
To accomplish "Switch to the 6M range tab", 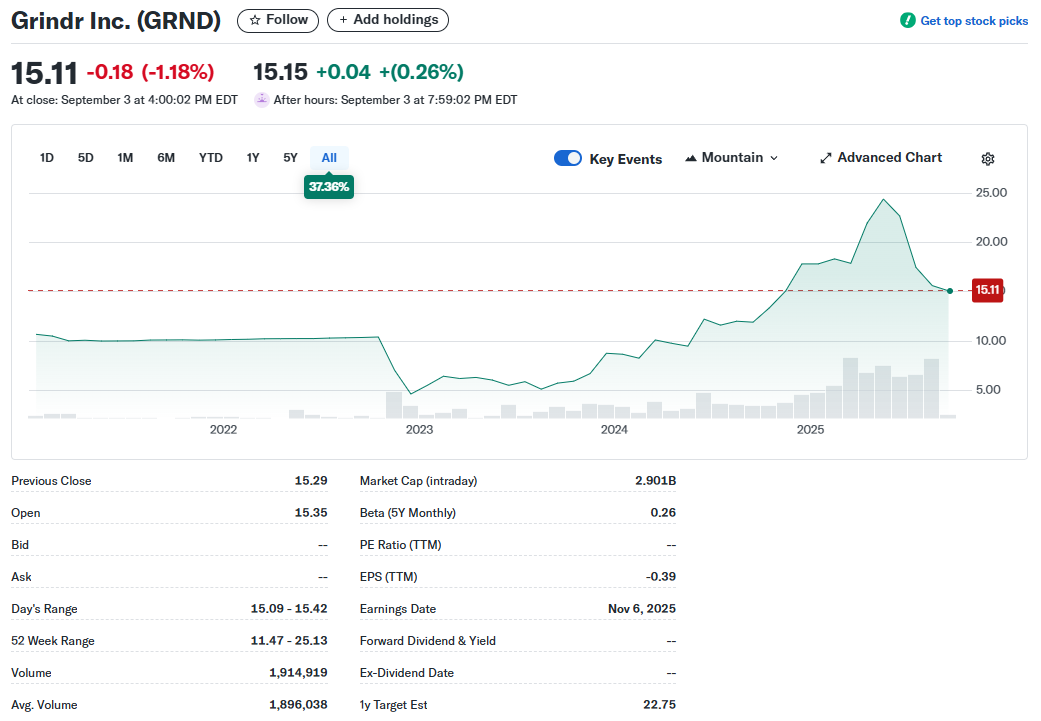I will [166, 158].
